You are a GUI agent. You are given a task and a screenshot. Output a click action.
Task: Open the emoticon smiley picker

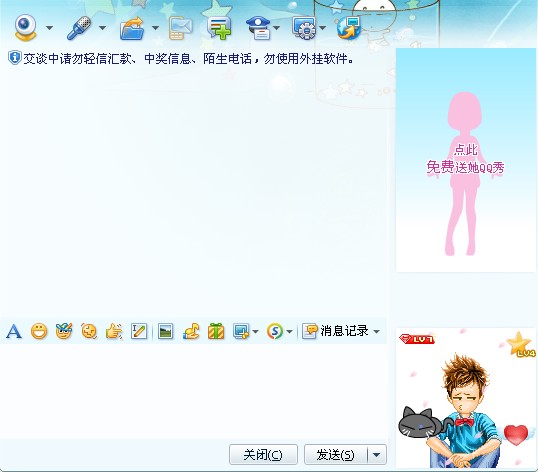[x=39, y=331]
